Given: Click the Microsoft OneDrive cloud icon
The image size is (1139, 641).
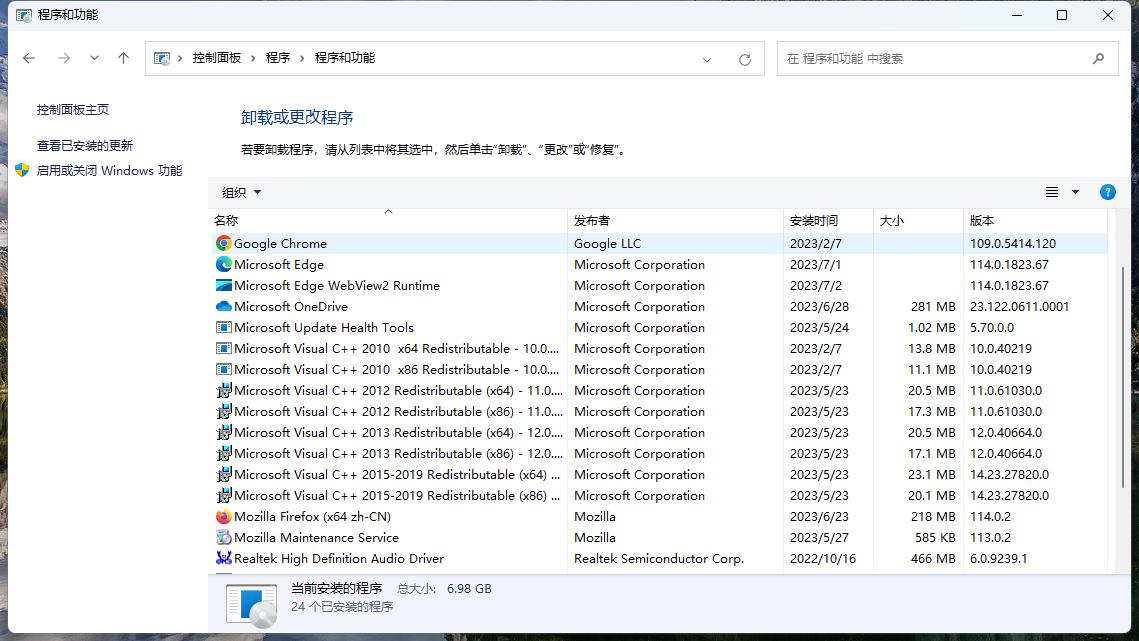Looking at the screenshot, I should click(222, 306).
